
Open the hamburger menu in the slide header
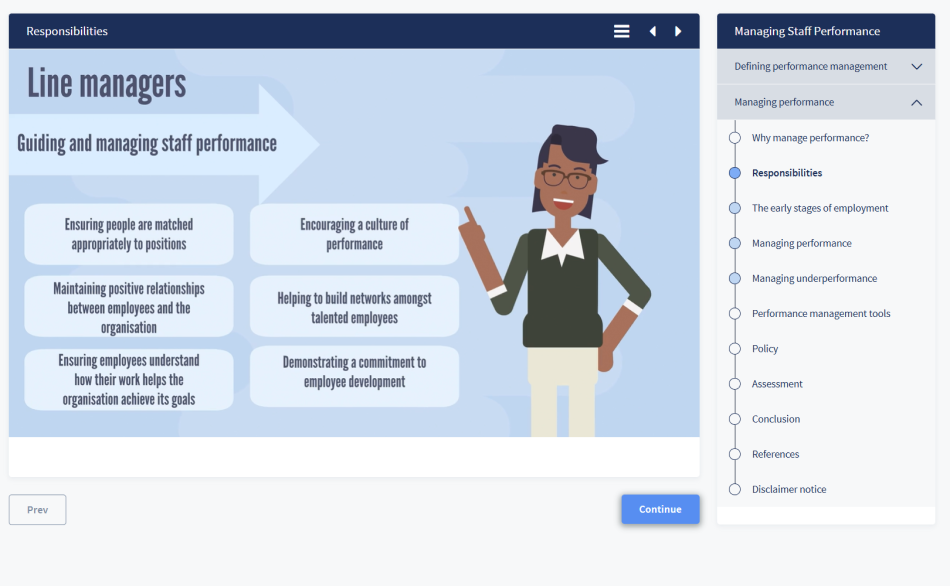(621, 31)
